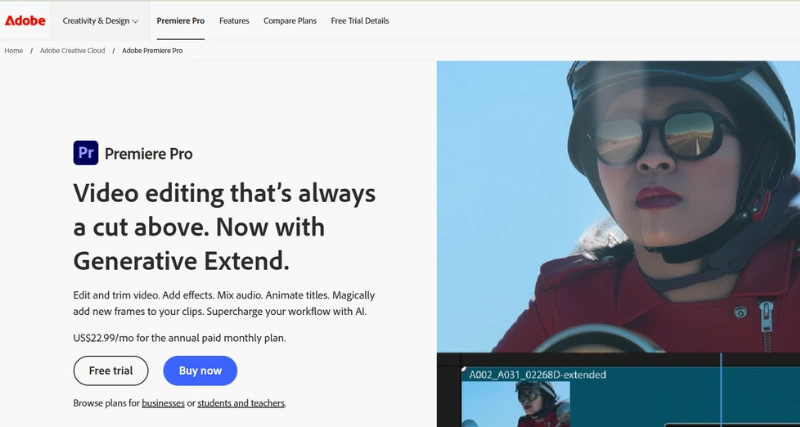Click the chevron beside Creativity & Design
This screenshot has width=800, height=427.
coord(135,21)
